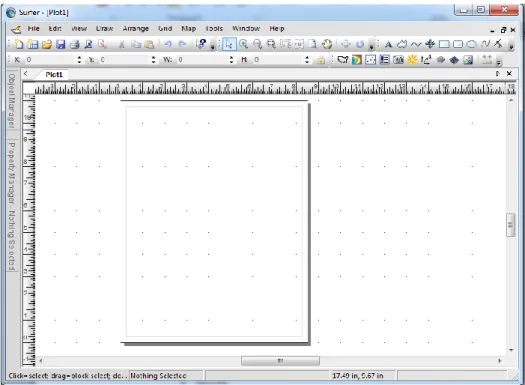
Task: Create a new post map
Action: pos(371,60)
